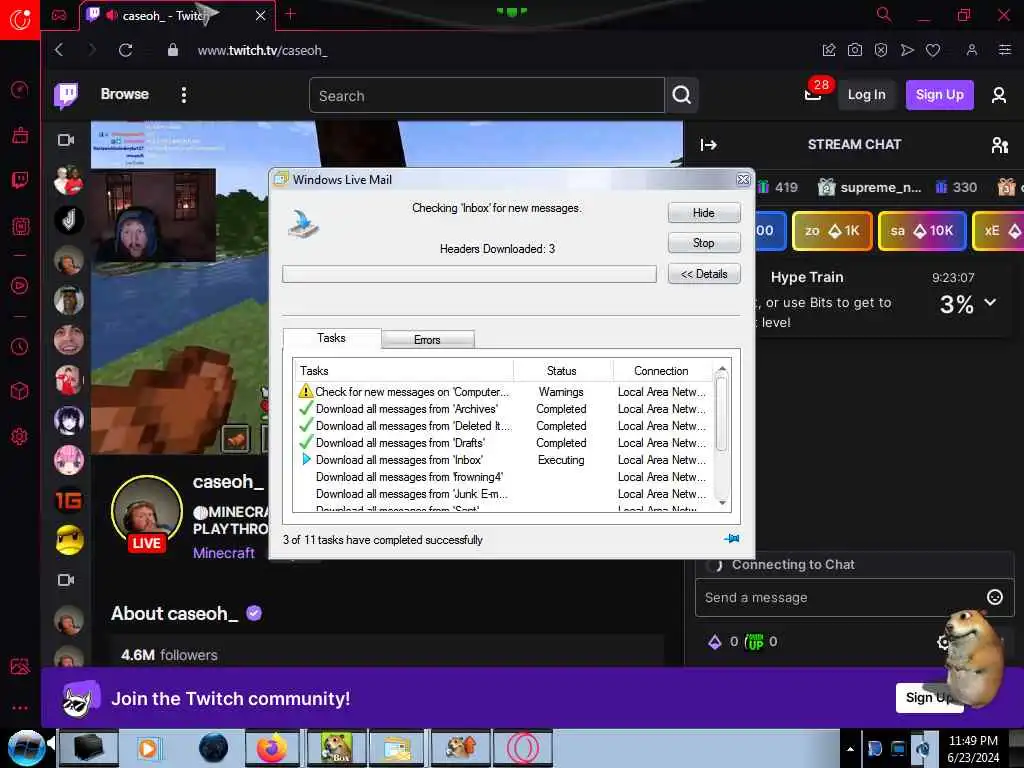
Task: Click the bits balance diamond icon
Action: pyautogui.click(x=715, y=642)
